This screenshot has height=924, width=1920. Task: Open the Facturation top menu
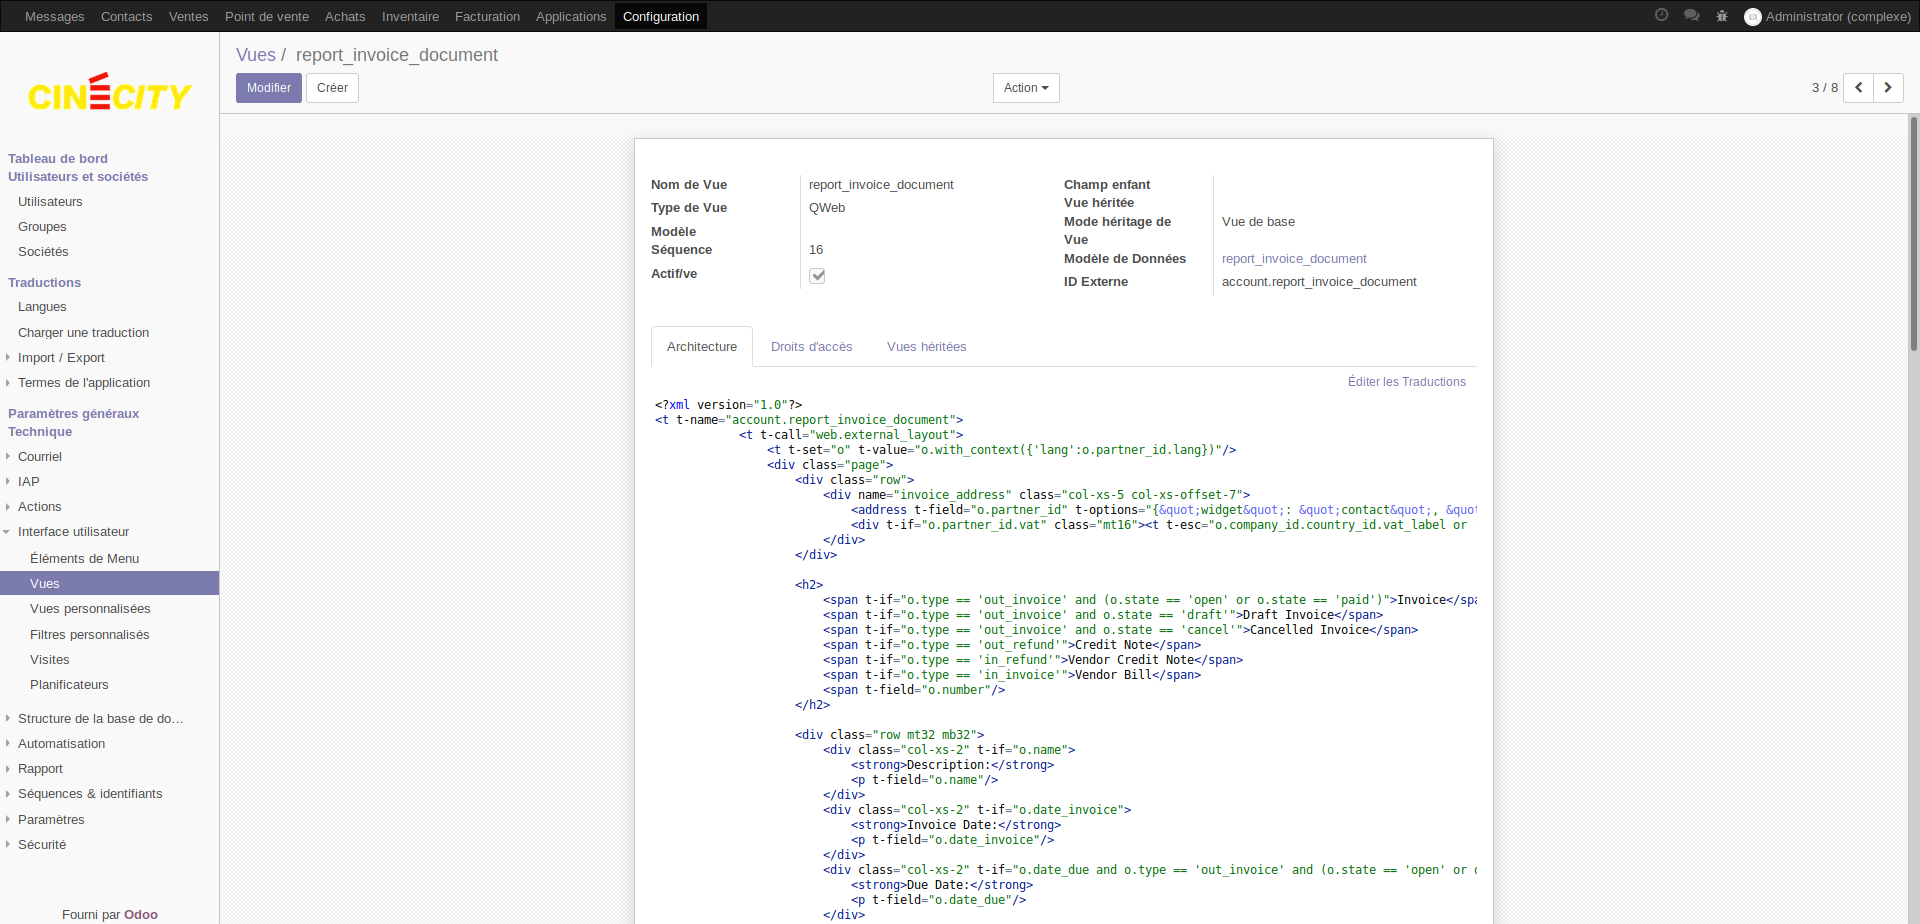[487, 17]
